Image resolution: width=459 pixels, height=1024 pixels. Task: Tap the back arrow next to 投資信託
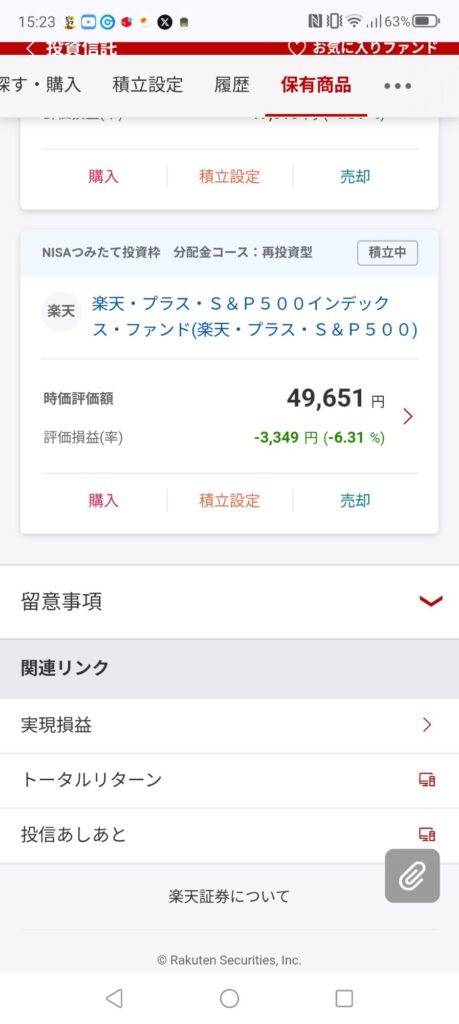[x=30, y=49]
